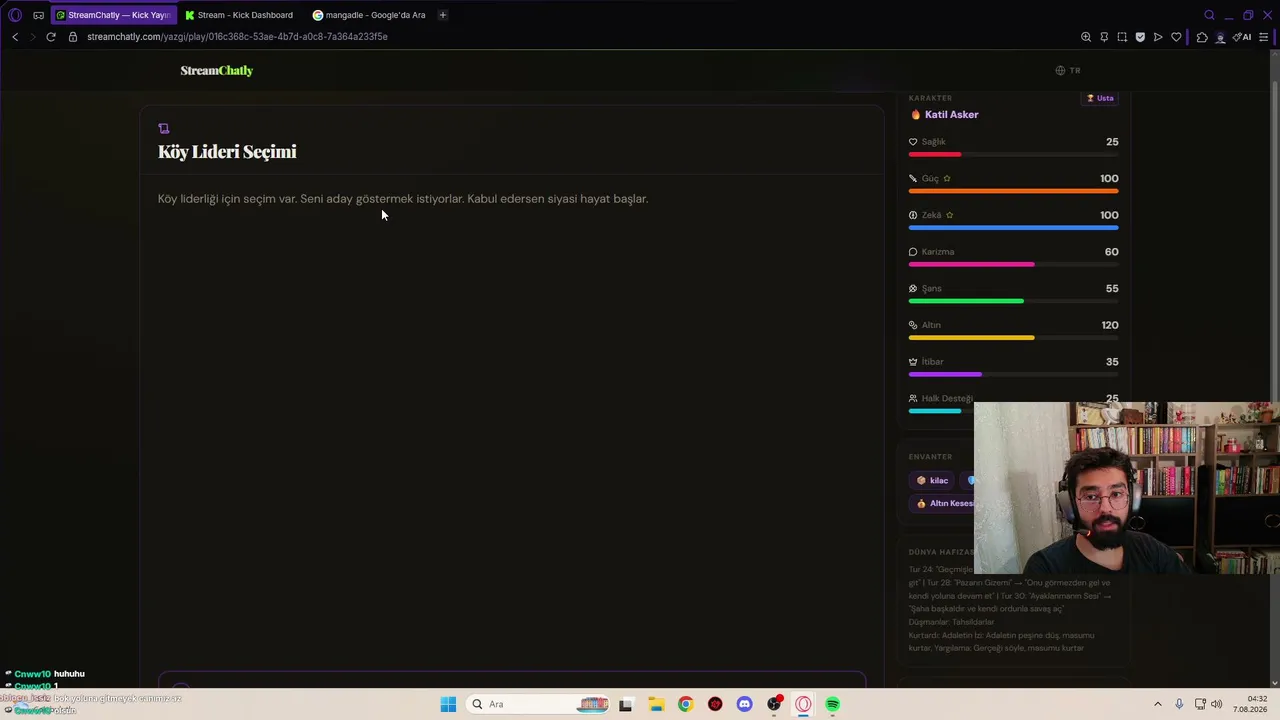Click the Altın coins icon
Viewport: 1280px width, 720px height.
click(x=913, y=325)
